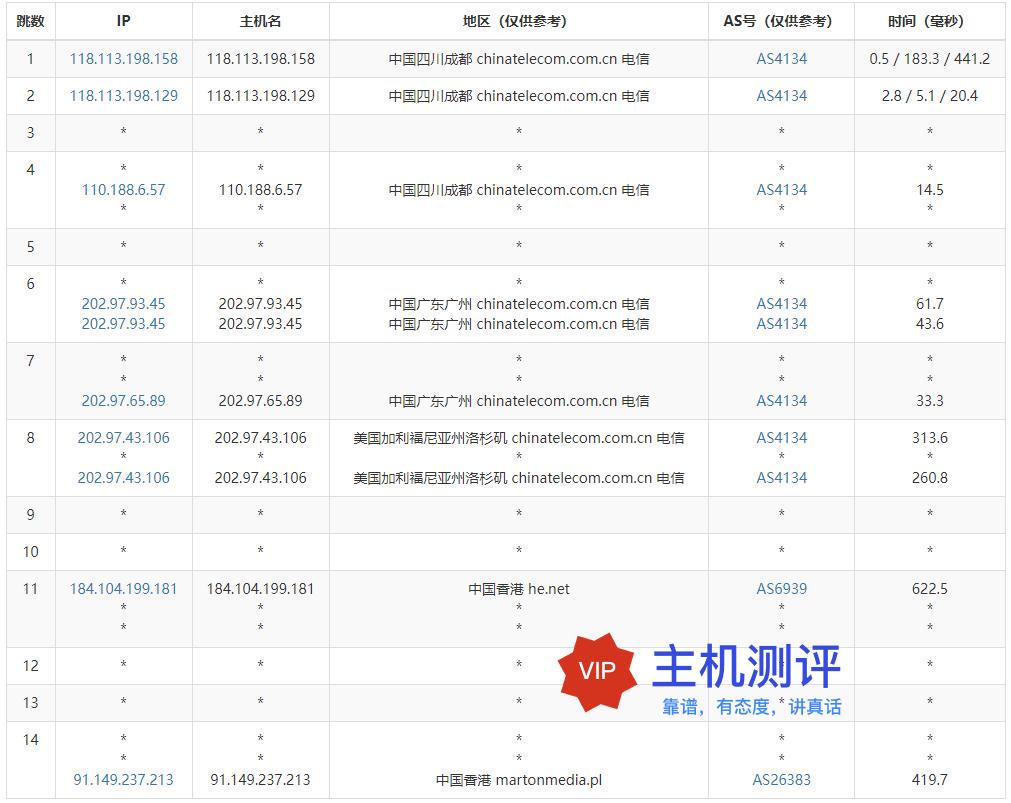The height and width of the screenshot is (803, 1011).
Task: Open blue 202.97.43.106 link on 313.6 ms line
Action: pos(124,438)
